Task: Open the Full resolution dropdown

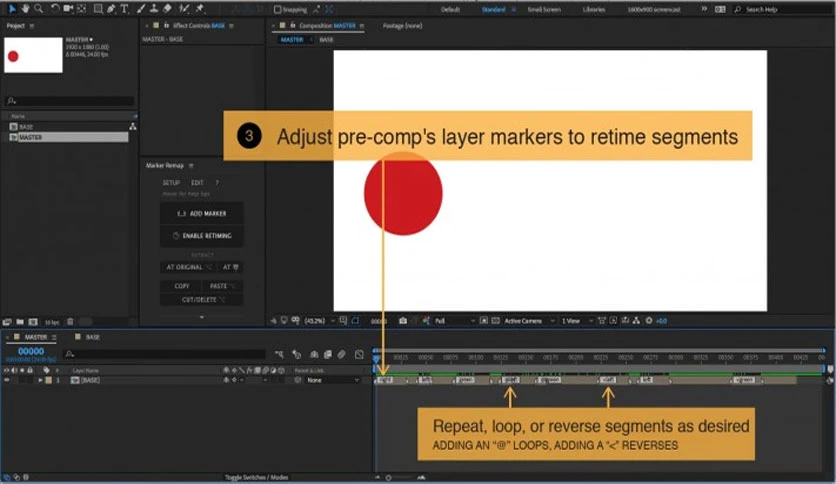Action: [x=454, y=321]
